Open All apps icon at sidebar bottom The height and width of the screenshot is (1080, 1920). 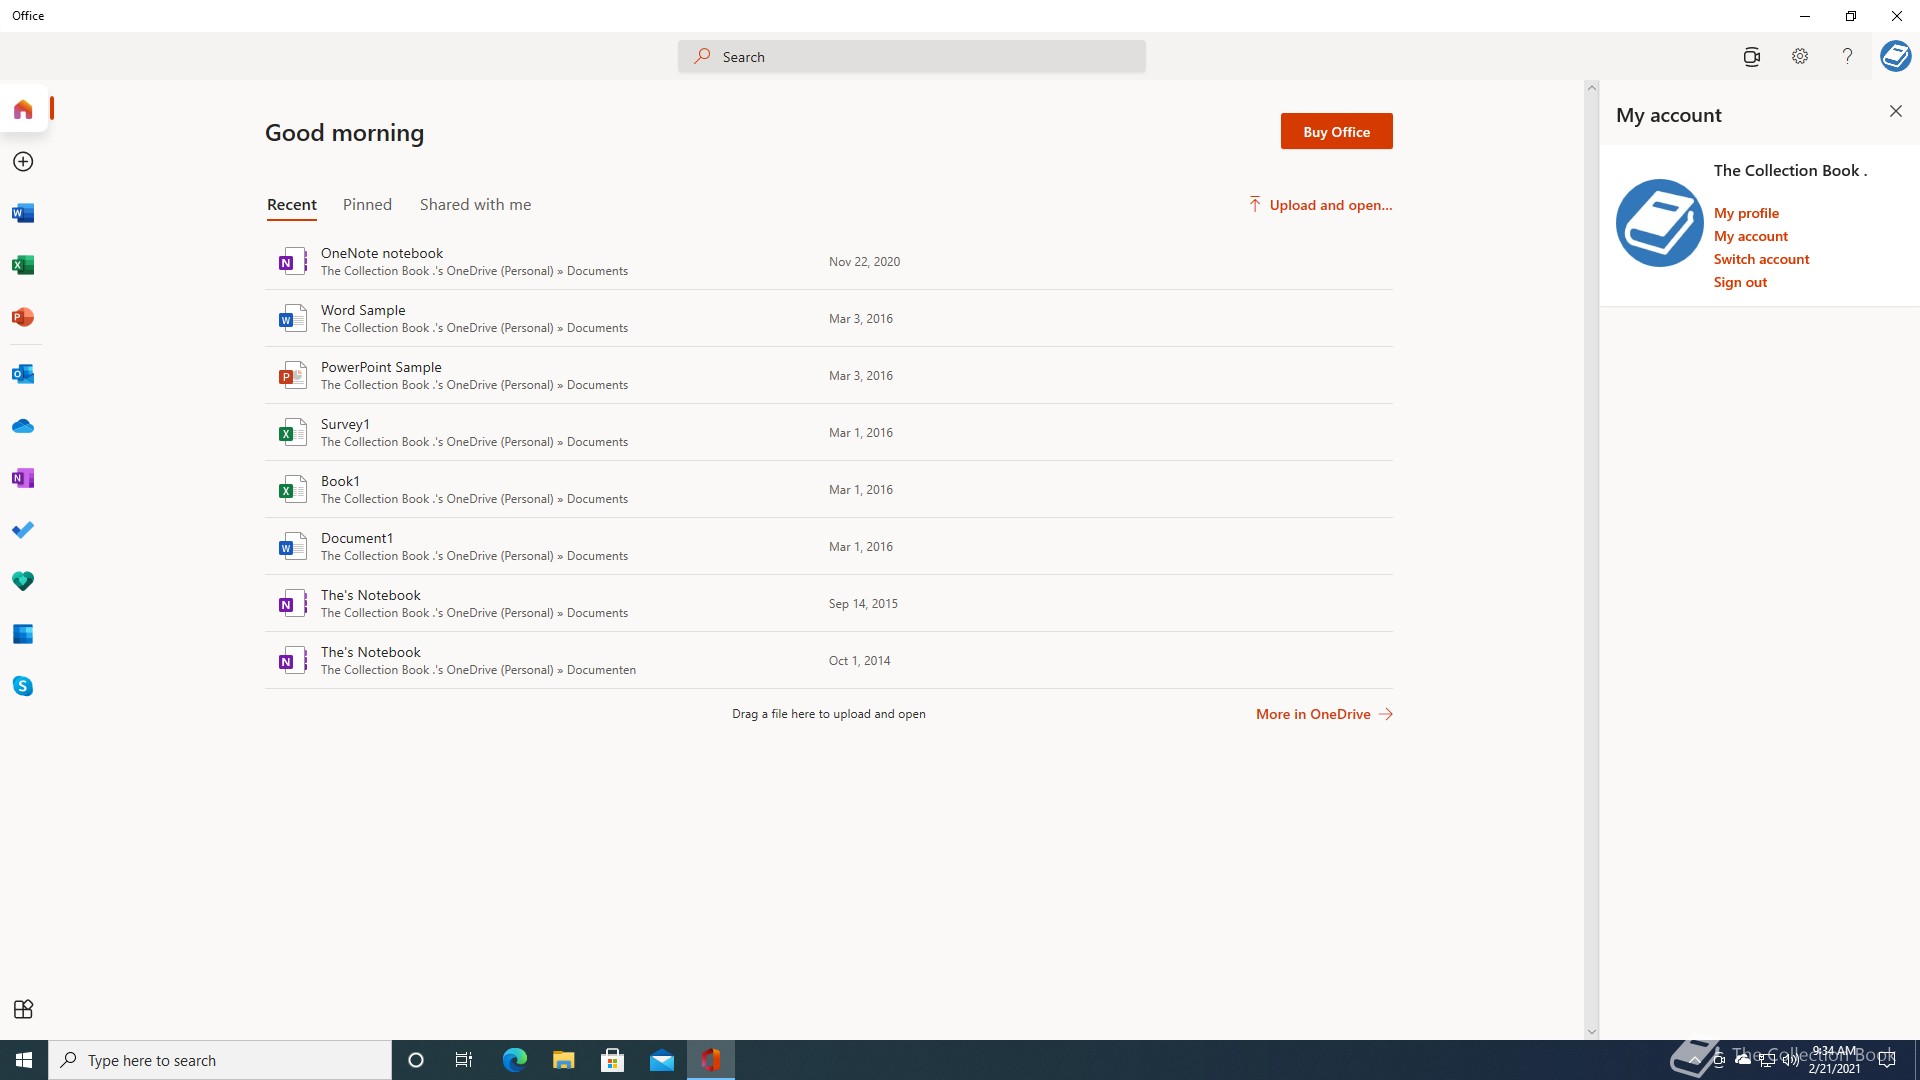(x=23, y=1009)
